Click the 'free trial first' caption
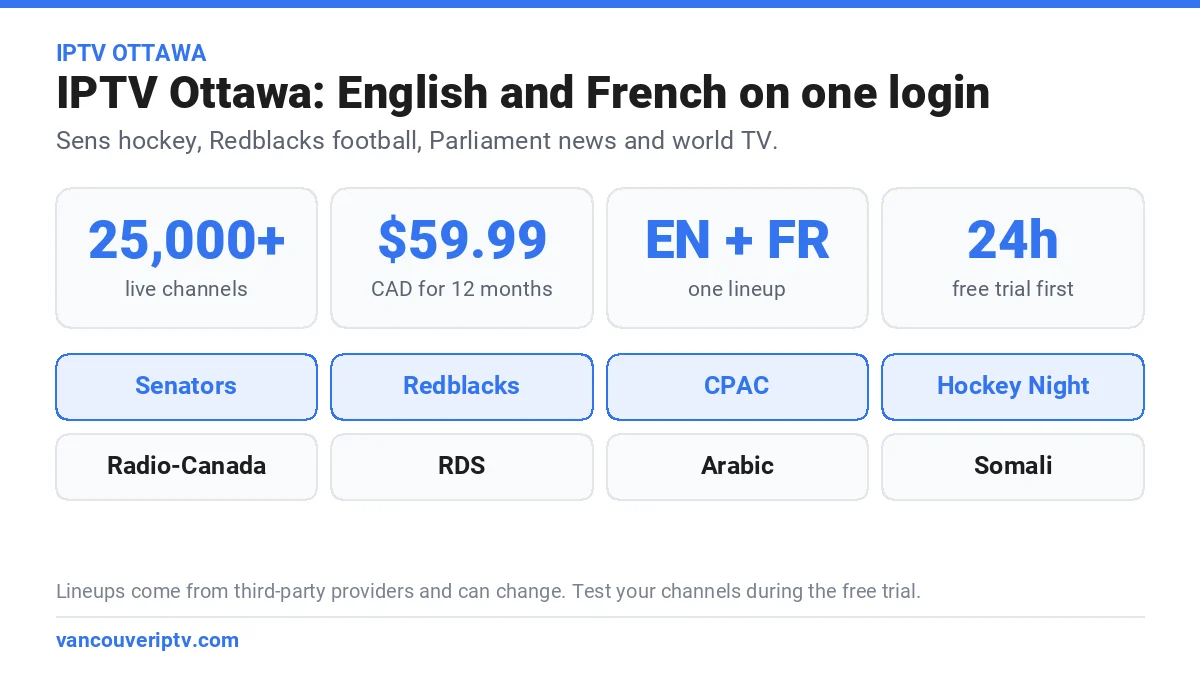Screen dimensions: 1200x675 click(1013, 289)
